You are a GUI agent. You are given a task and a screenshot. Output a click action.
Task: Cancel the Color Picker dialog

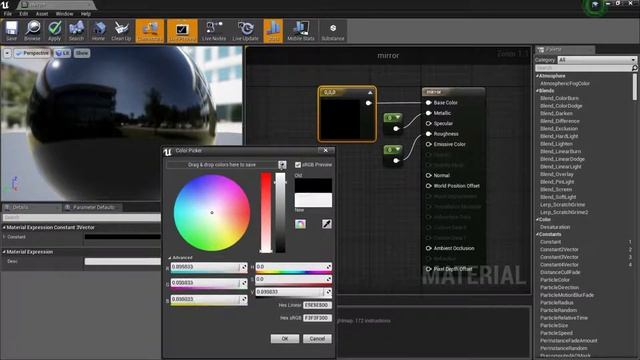317,339
